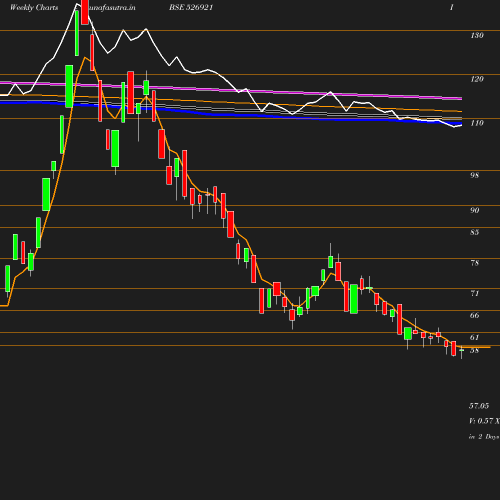
Task: Click the 71 price axis label
Action: [475, 293]
